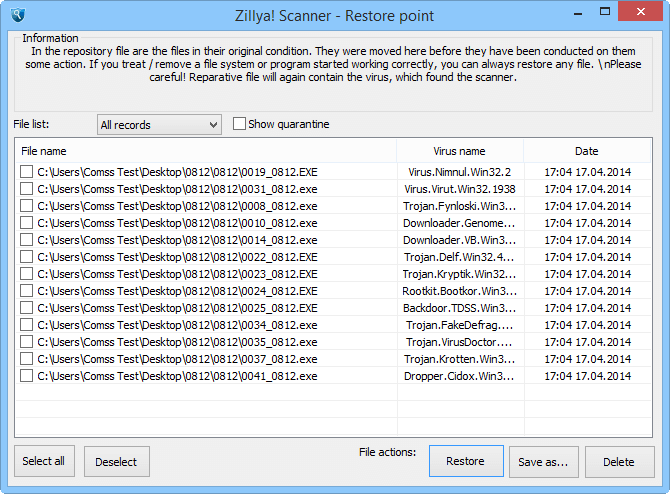The width and height of the screenshot is (670, 494).
Task: Sort by the Virus name column header
Action: [459, 151]
